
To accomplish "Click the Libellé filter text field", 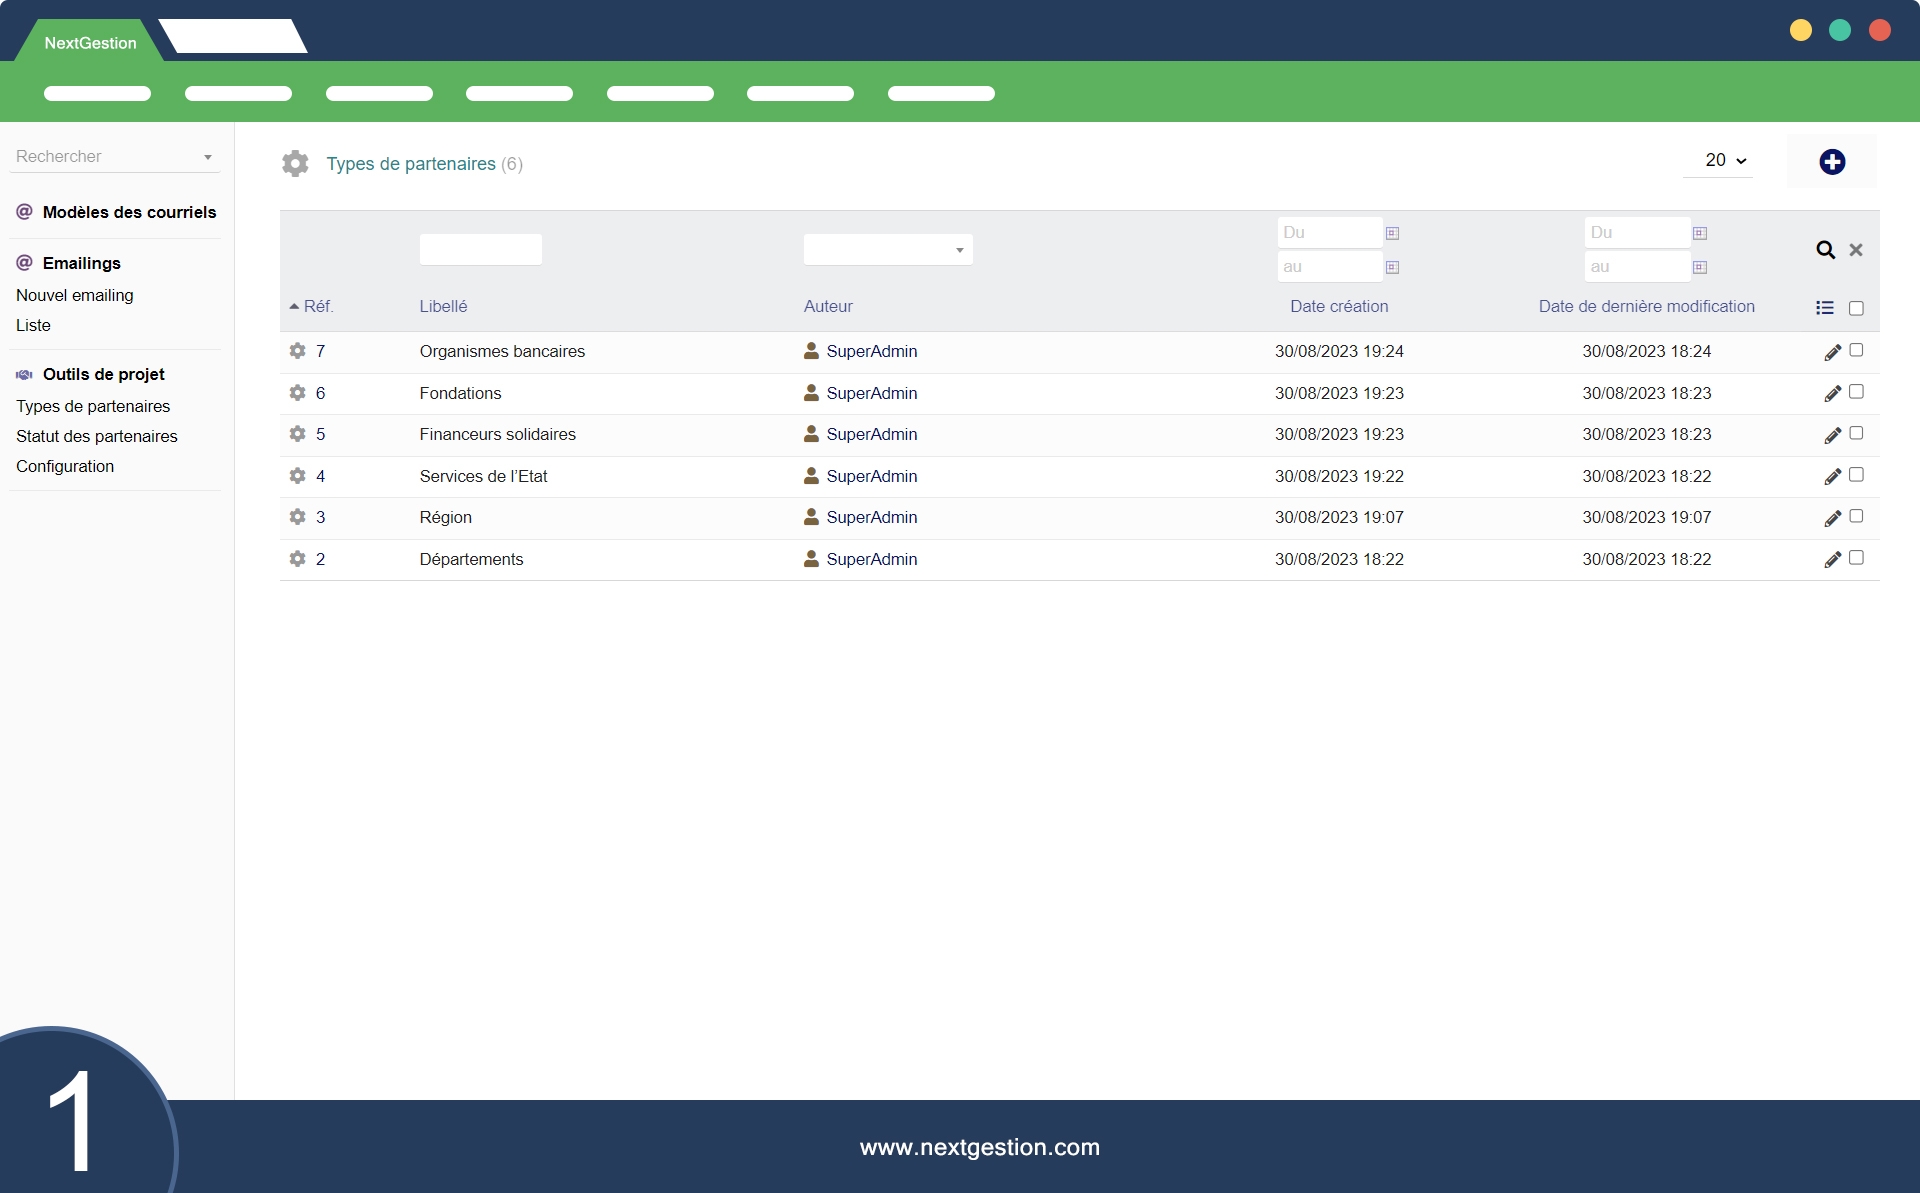I will pos(481,250).
